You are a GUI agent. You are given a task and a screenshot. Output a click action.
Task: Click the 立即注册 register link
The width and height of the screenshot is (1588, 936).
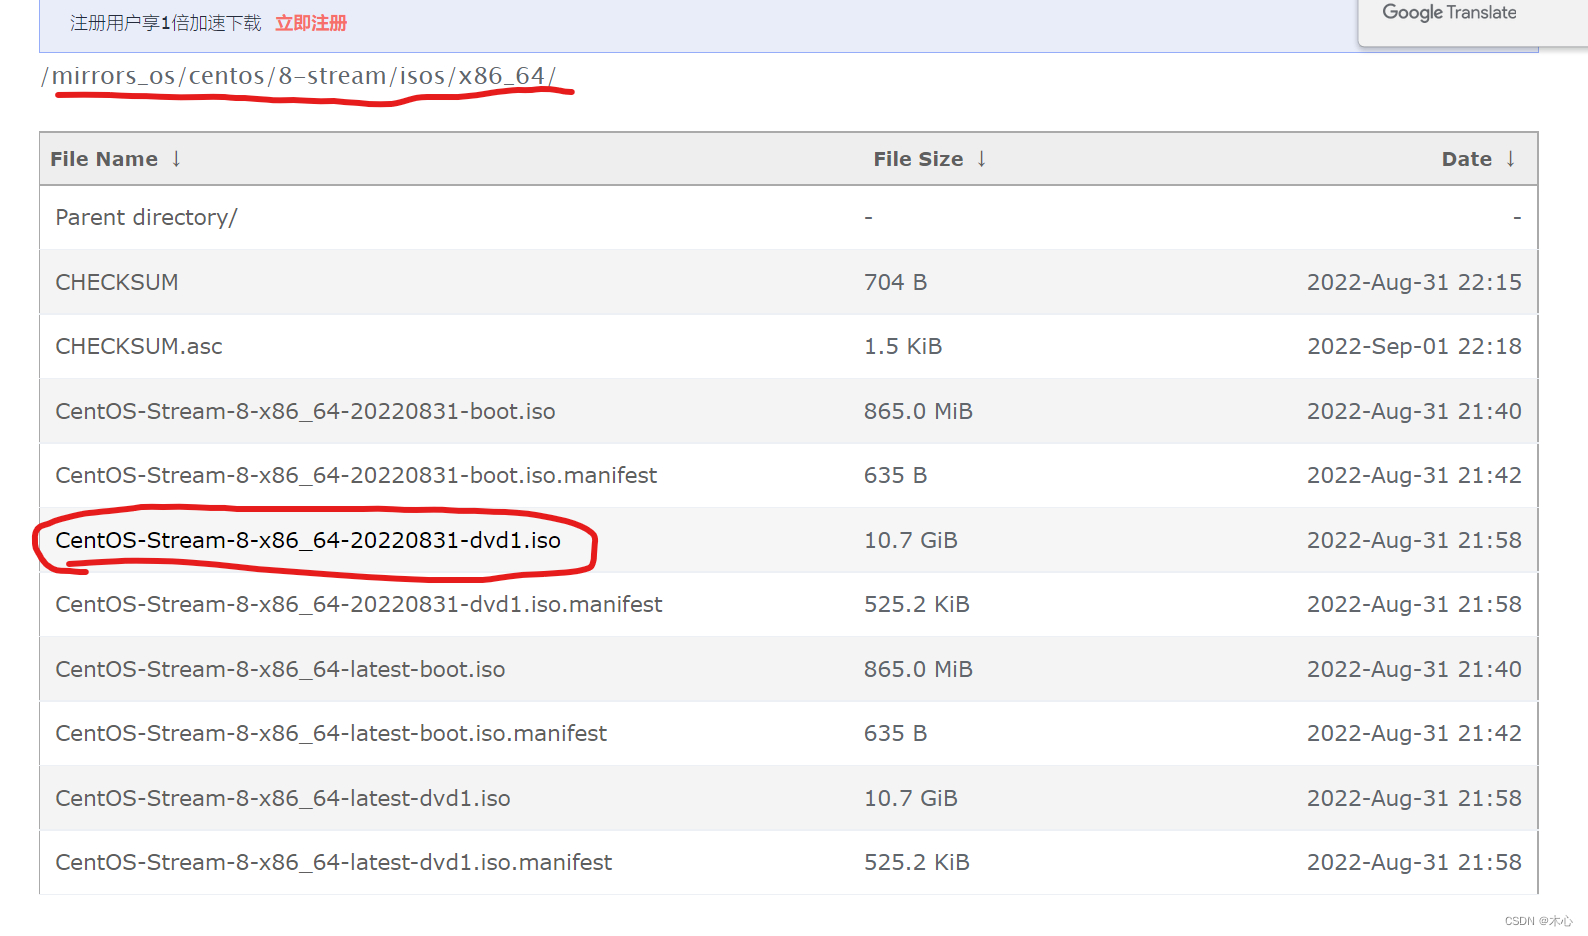pos(311,23)
